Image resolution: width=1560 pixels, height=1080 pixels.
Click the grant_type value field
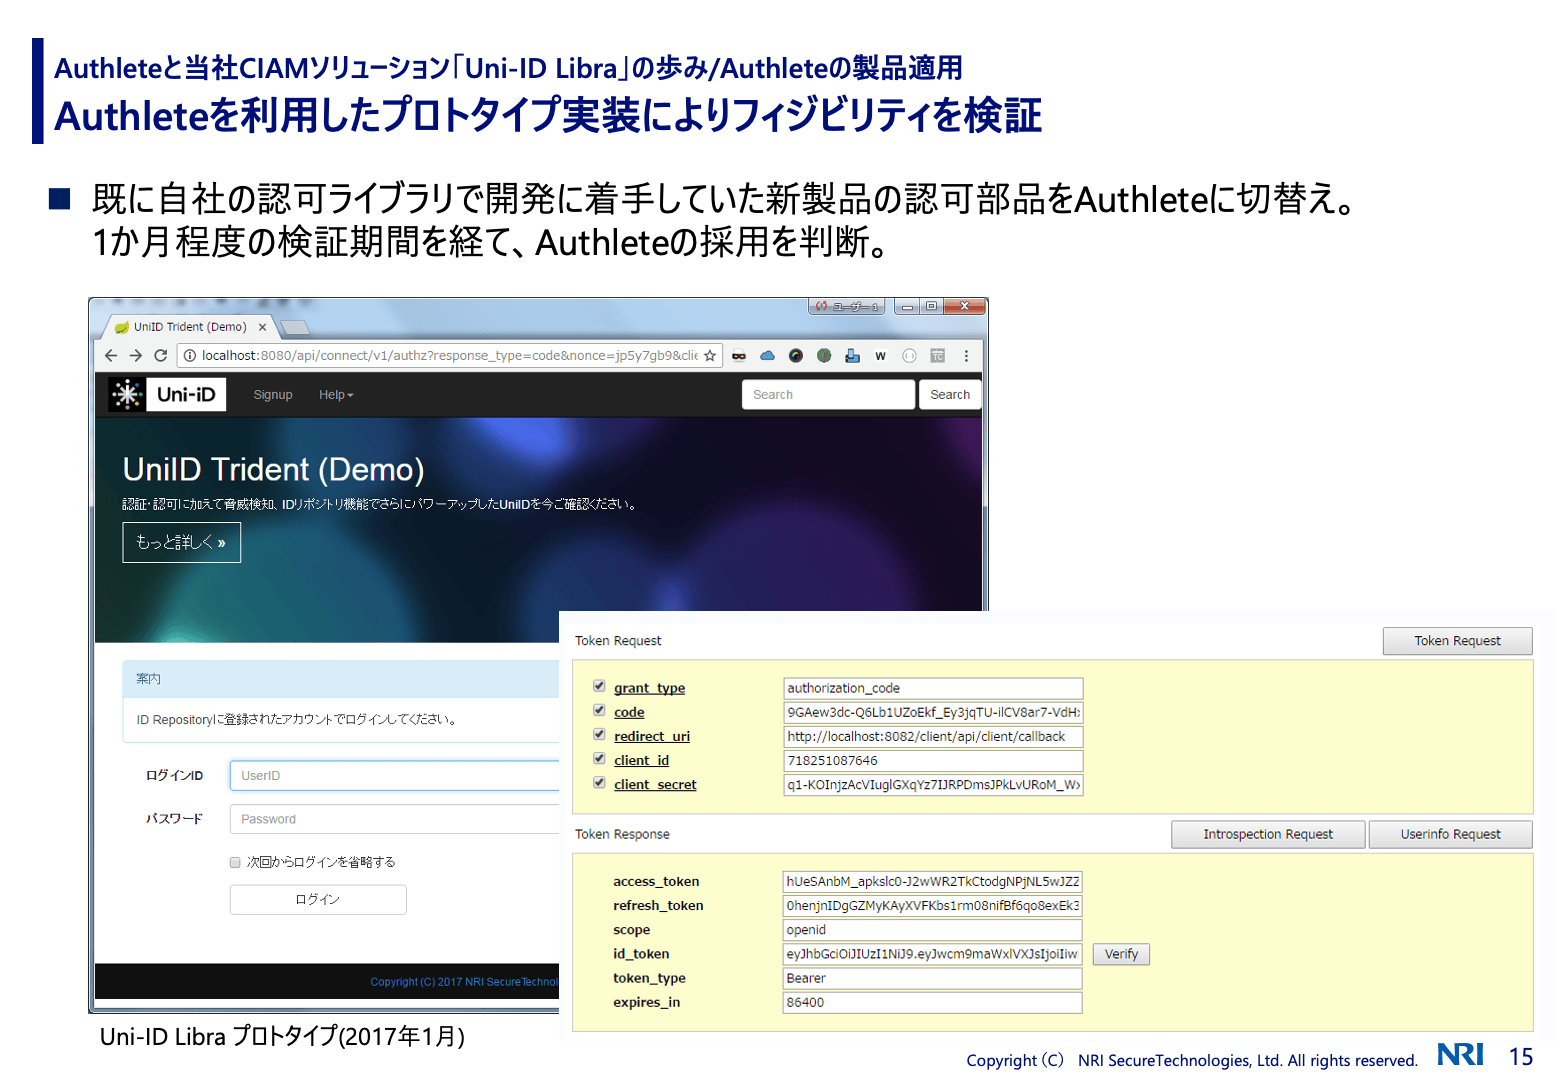(933, 688)
